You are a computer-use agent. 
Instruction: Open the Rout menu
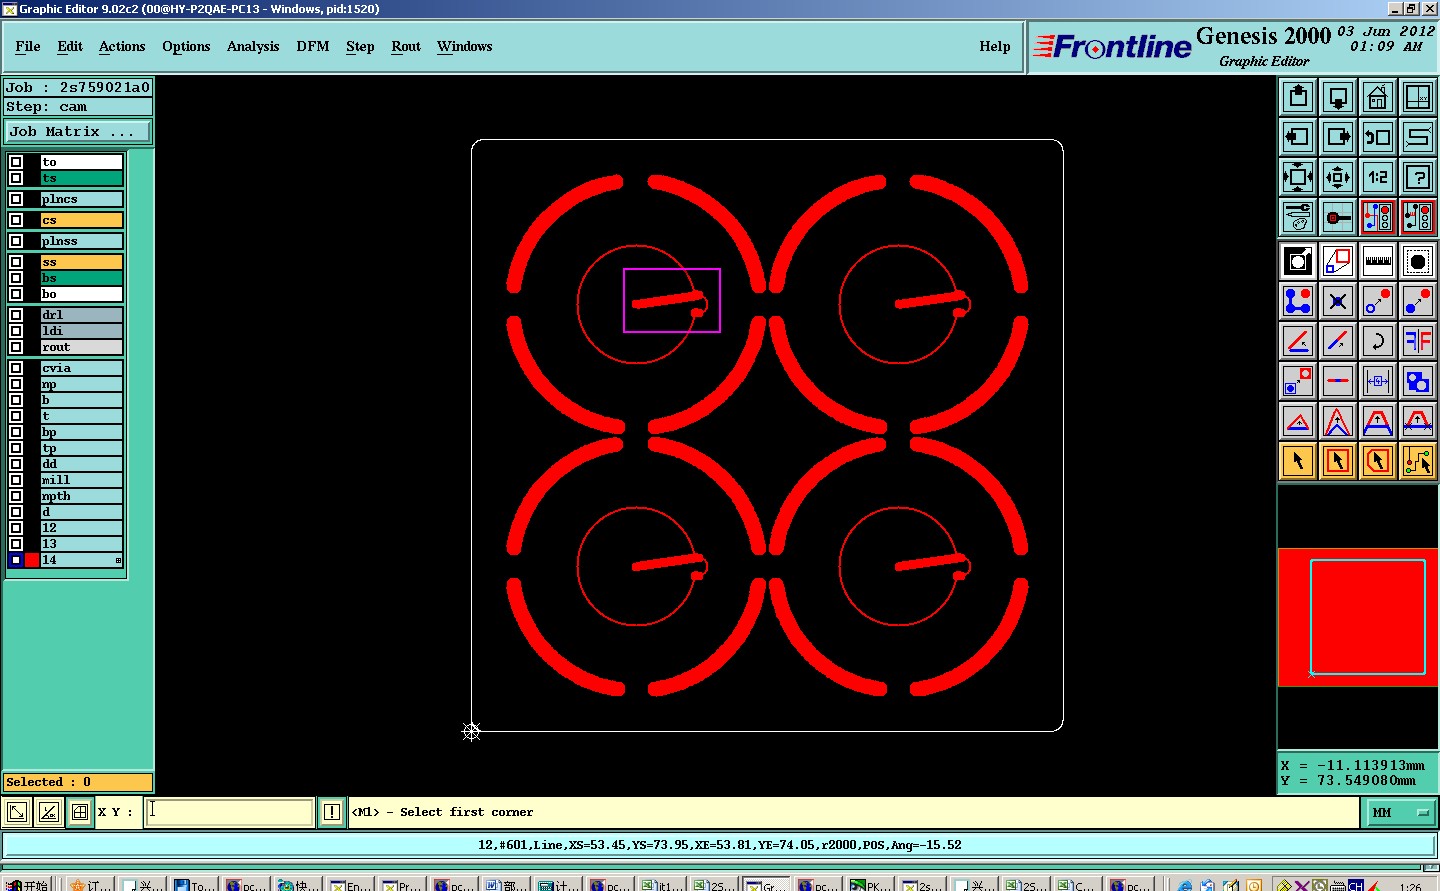[x=406, y=46]
